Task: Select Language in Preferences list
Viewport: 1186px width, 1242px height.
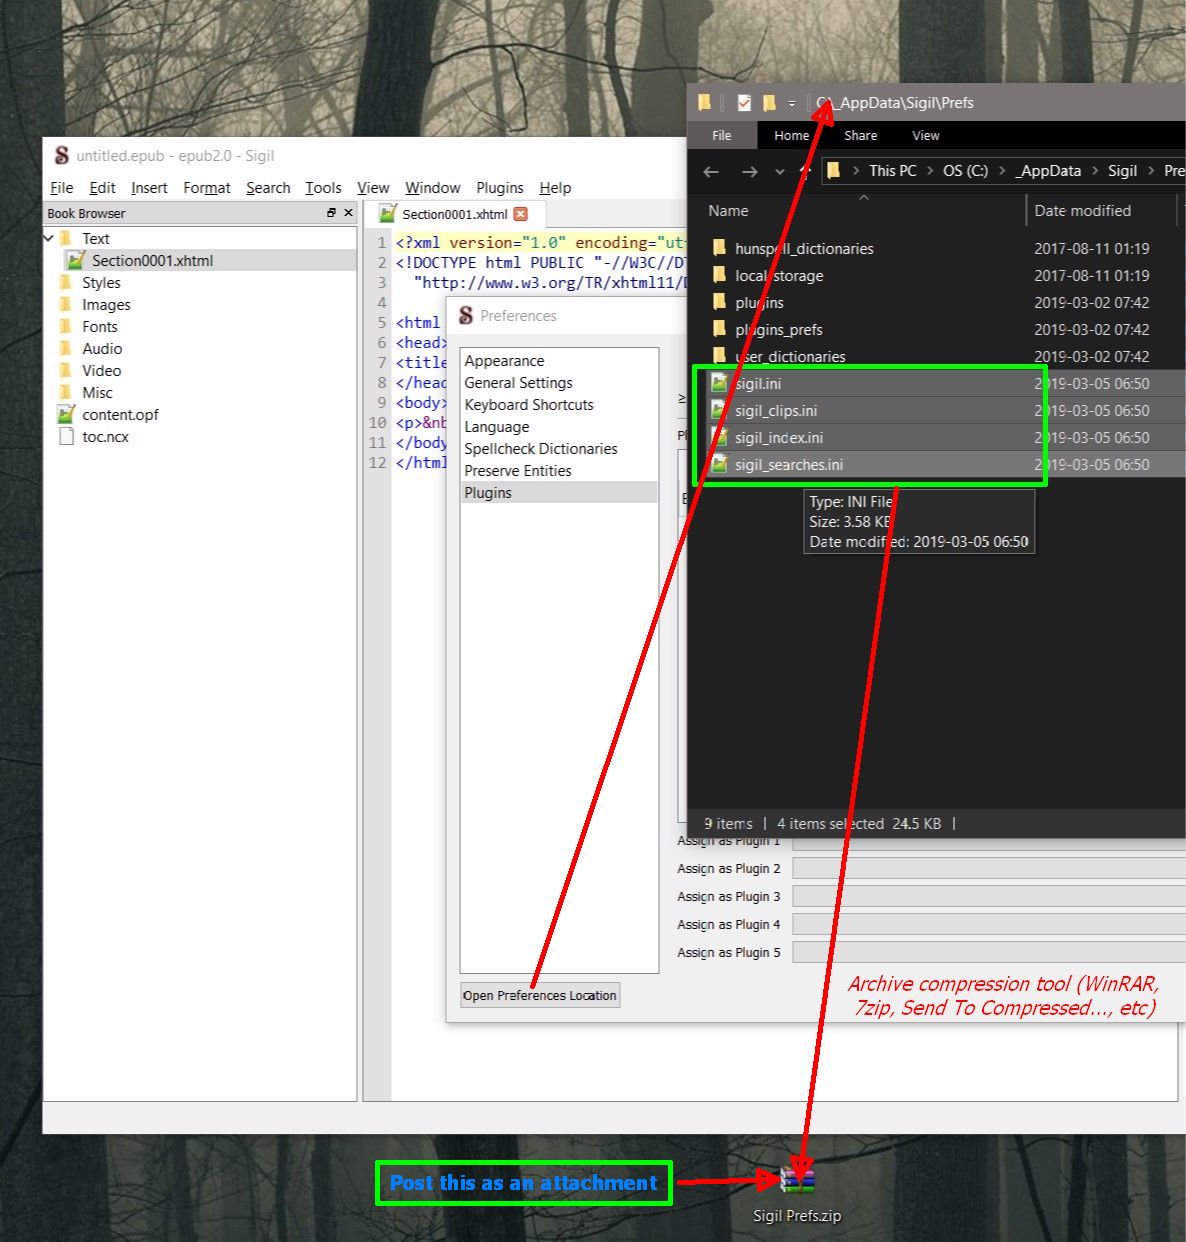Action: pyautogui.click(x=497, y=427)
